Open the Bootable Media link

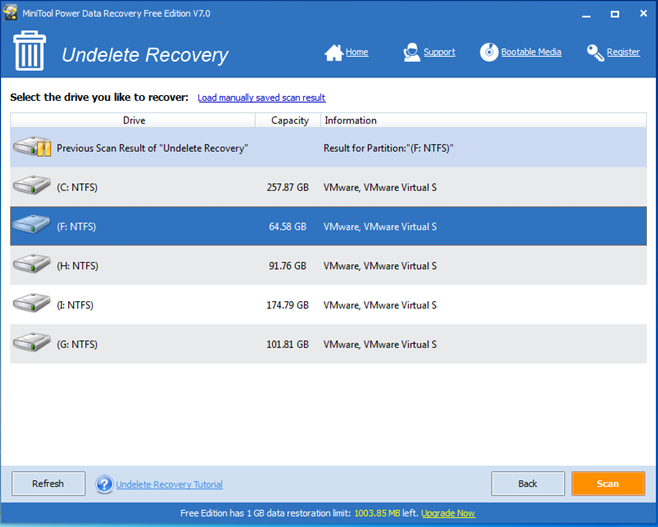[x=531, y=52]
